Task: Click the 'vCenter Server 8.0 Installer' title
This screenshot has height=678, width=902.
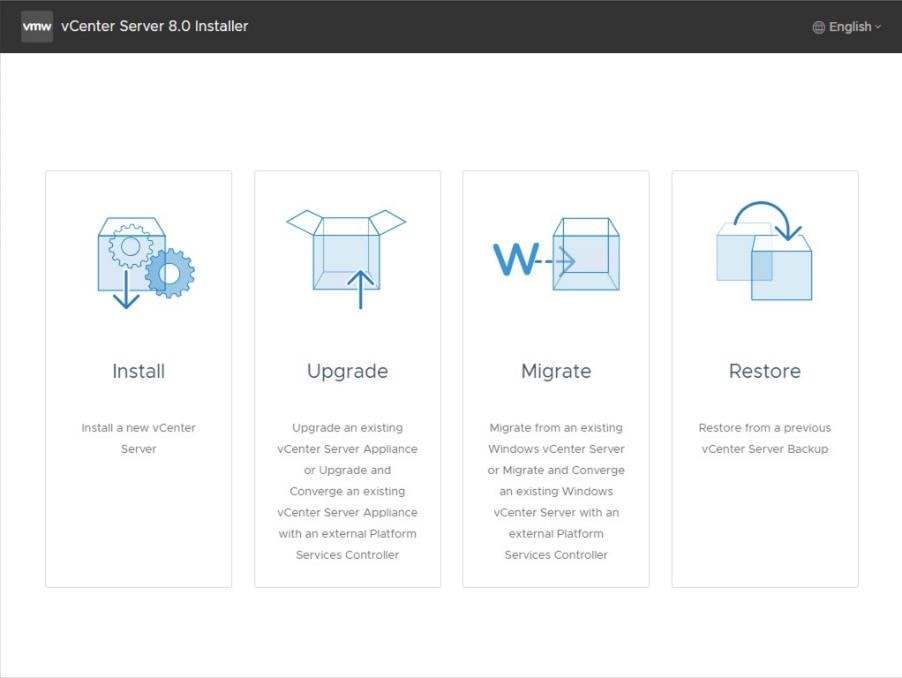Action: (x=154, y=26)
